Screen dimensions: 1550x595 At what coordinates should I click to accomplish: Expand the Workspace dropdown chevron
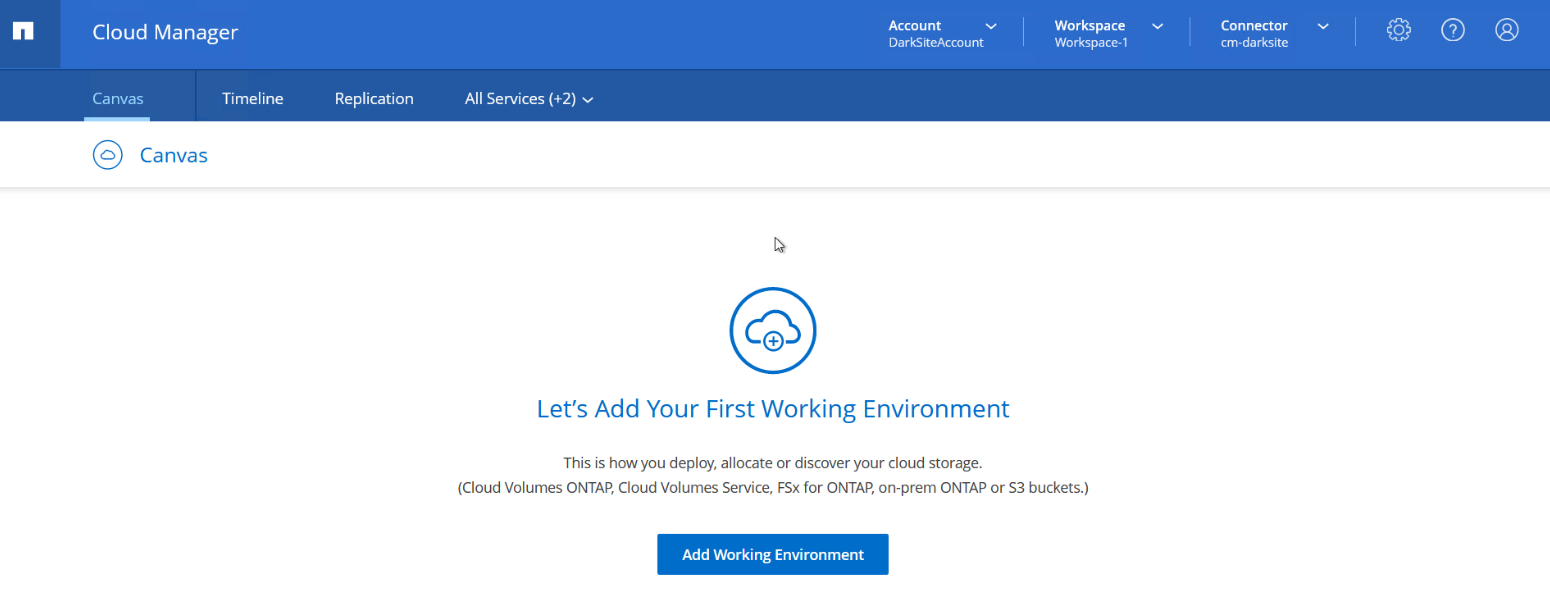(x=1157, y=26)
